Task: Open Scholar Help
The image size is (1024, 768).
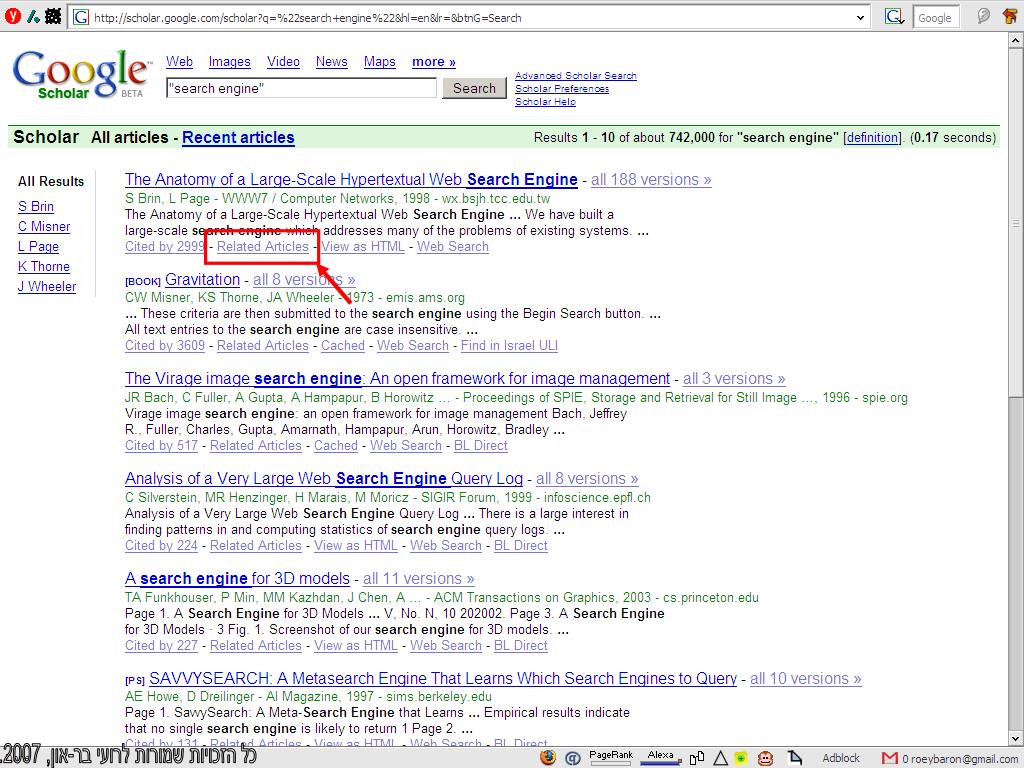Action: tap(545, 102)
